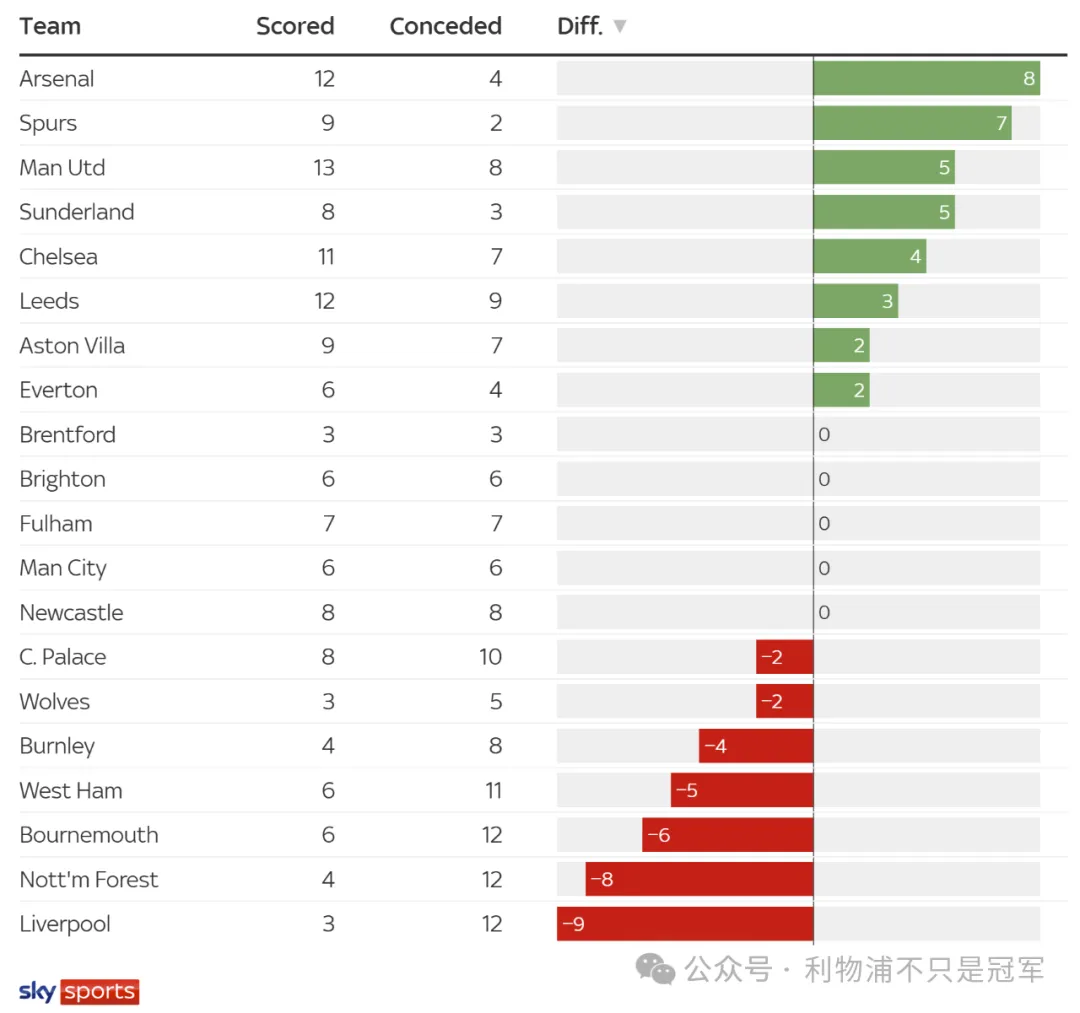Sort by the Scored column header
The image size is (1080, 1013).
(295, 27)
